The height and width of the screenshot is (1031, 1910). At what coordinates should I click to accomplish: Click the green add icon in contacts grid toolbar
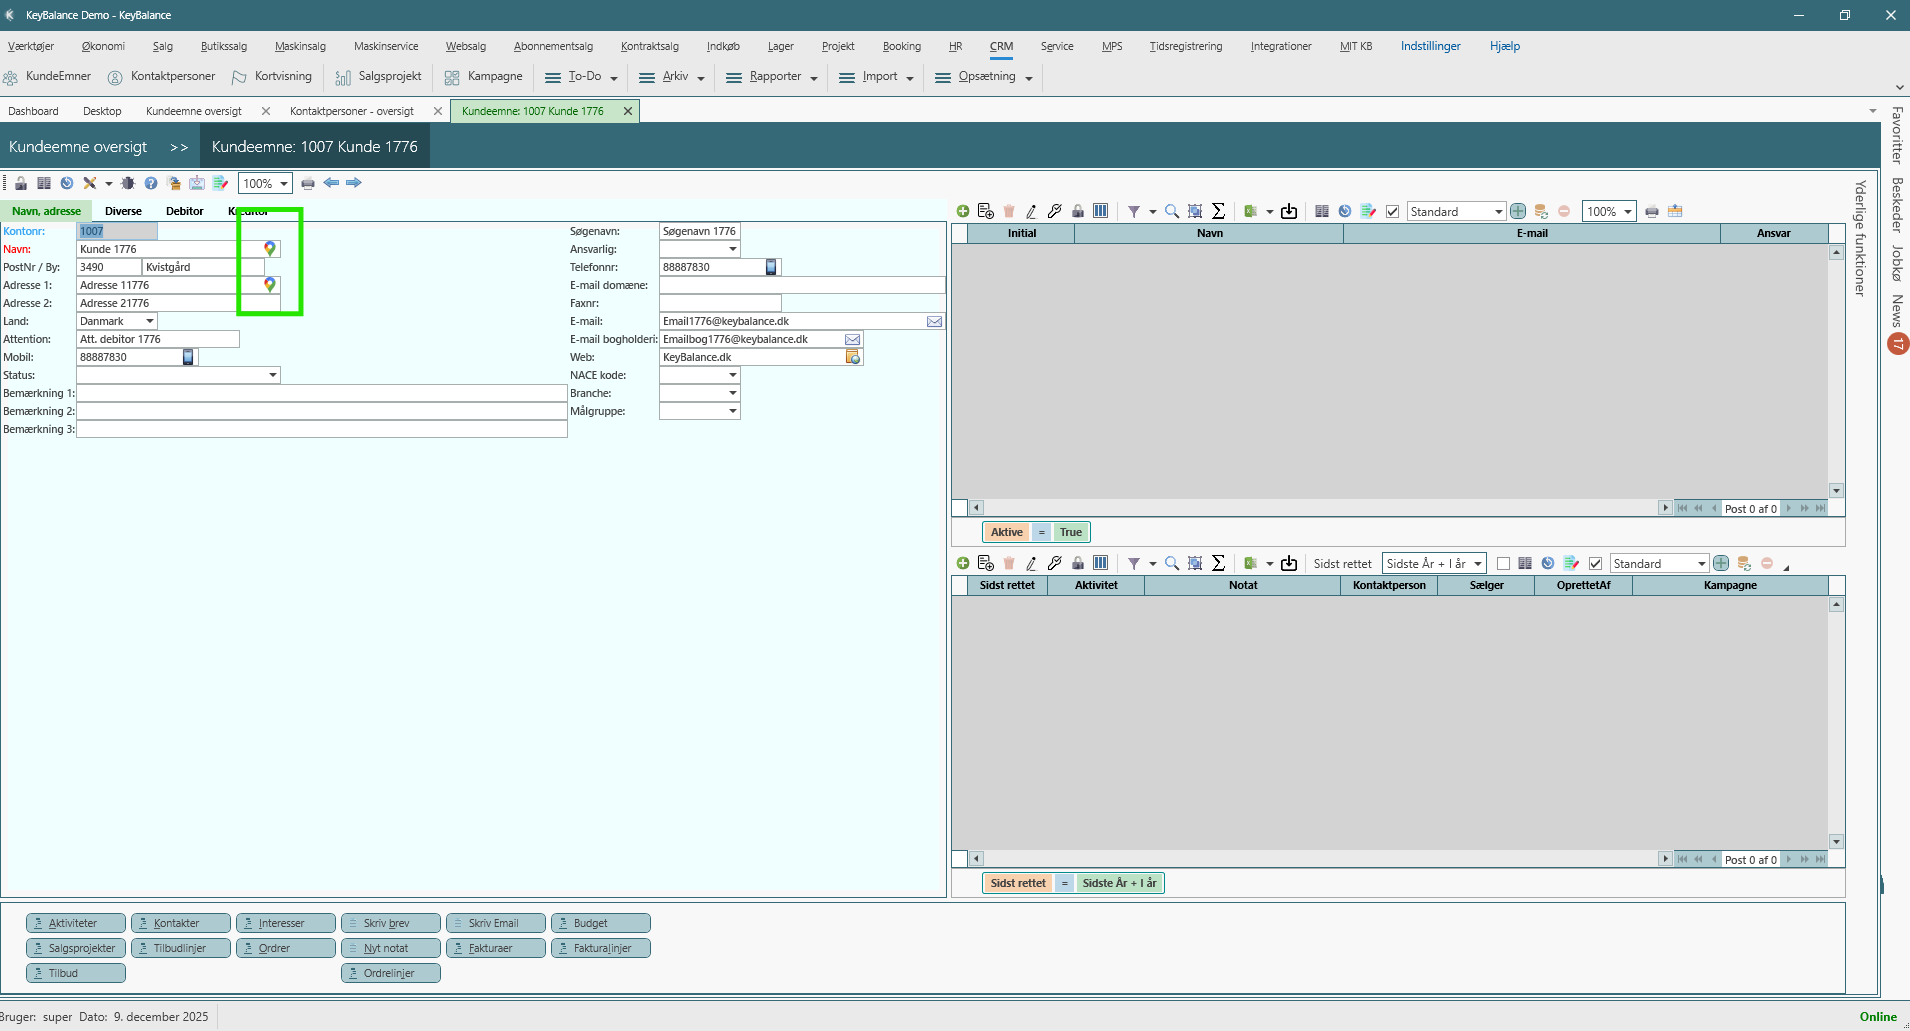963,211
